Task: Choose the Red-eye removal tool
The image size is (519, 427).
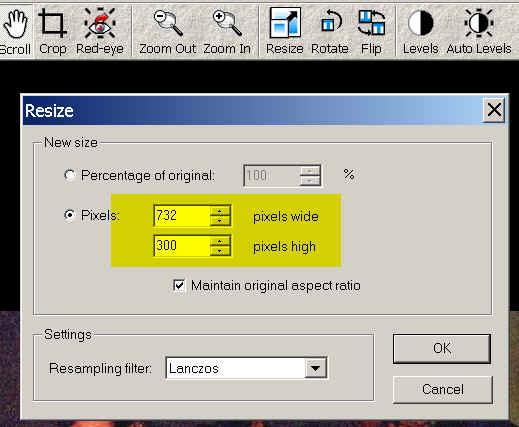Action: [x=100, y=32]
